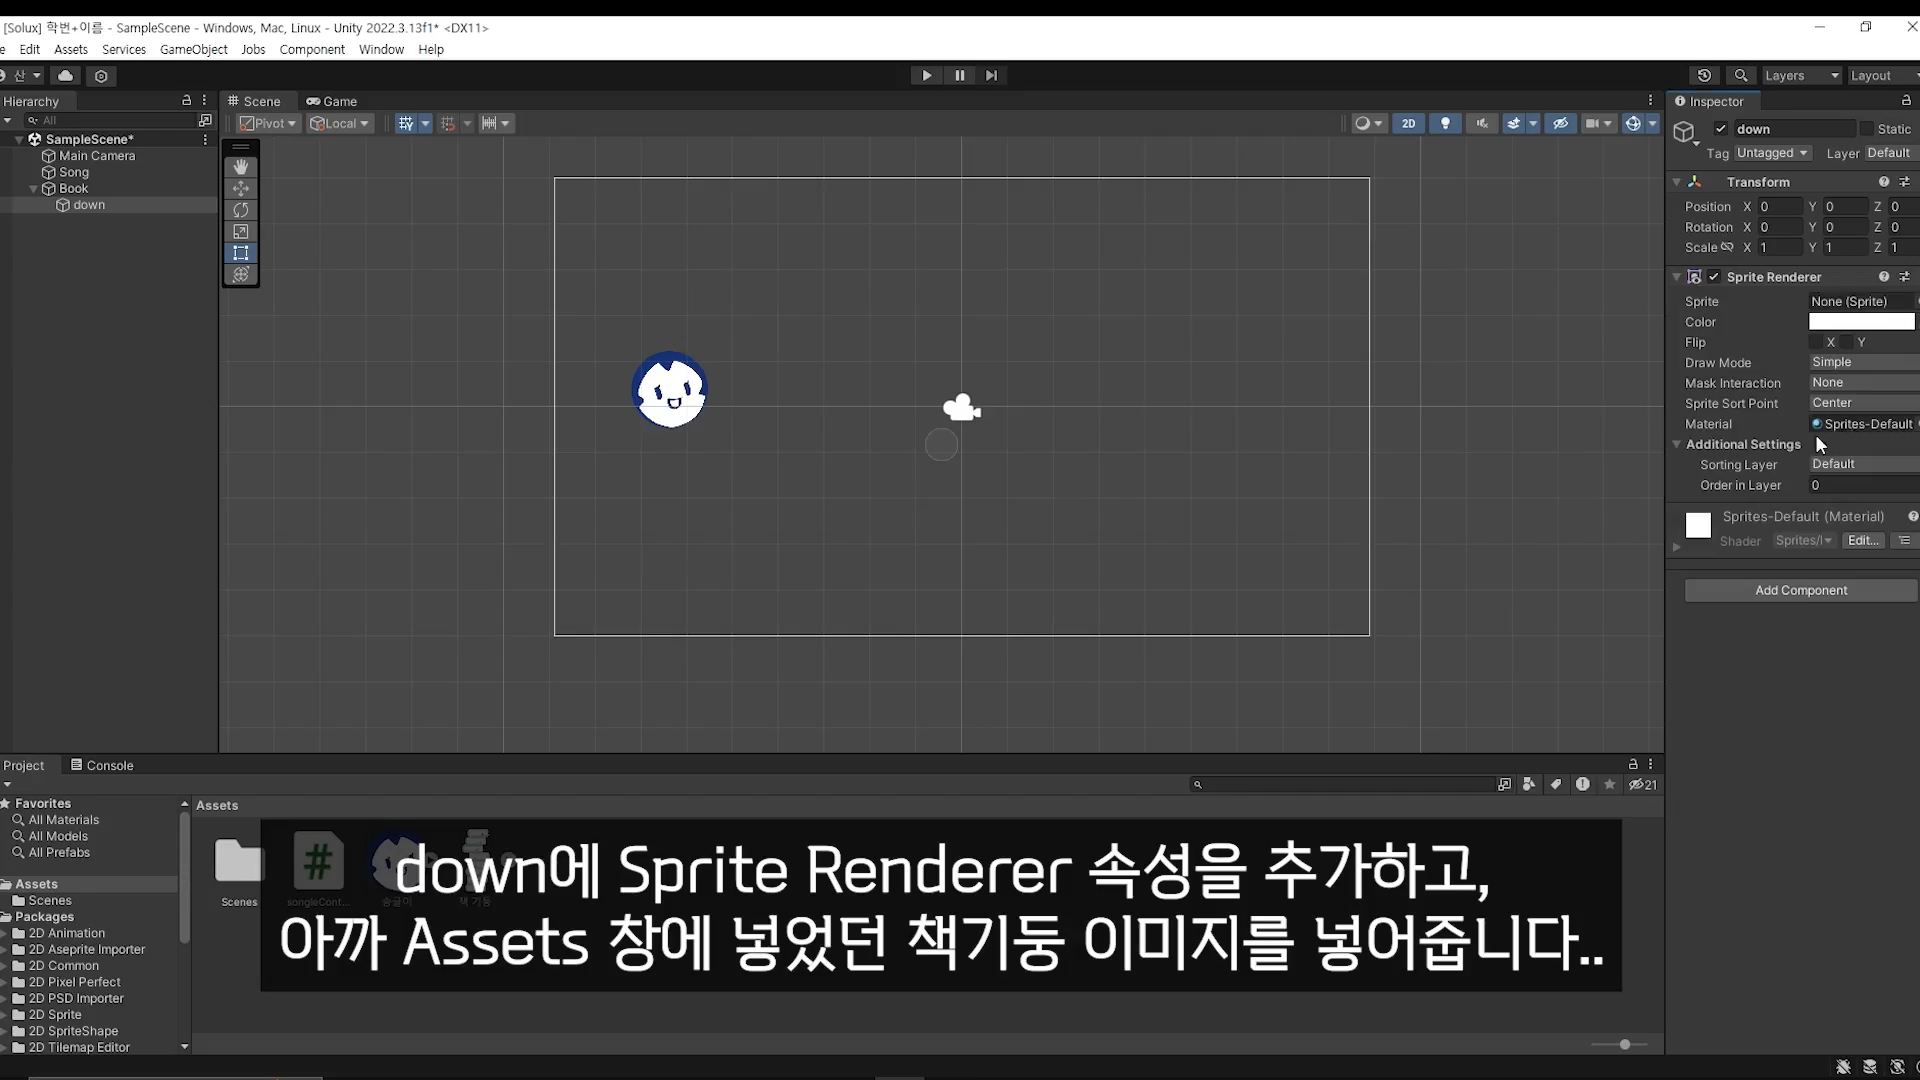This screenshot has width=1920, height=1080.
Task: Open the Sprite Renderer Color swatch
Action: coord(1861,322)
